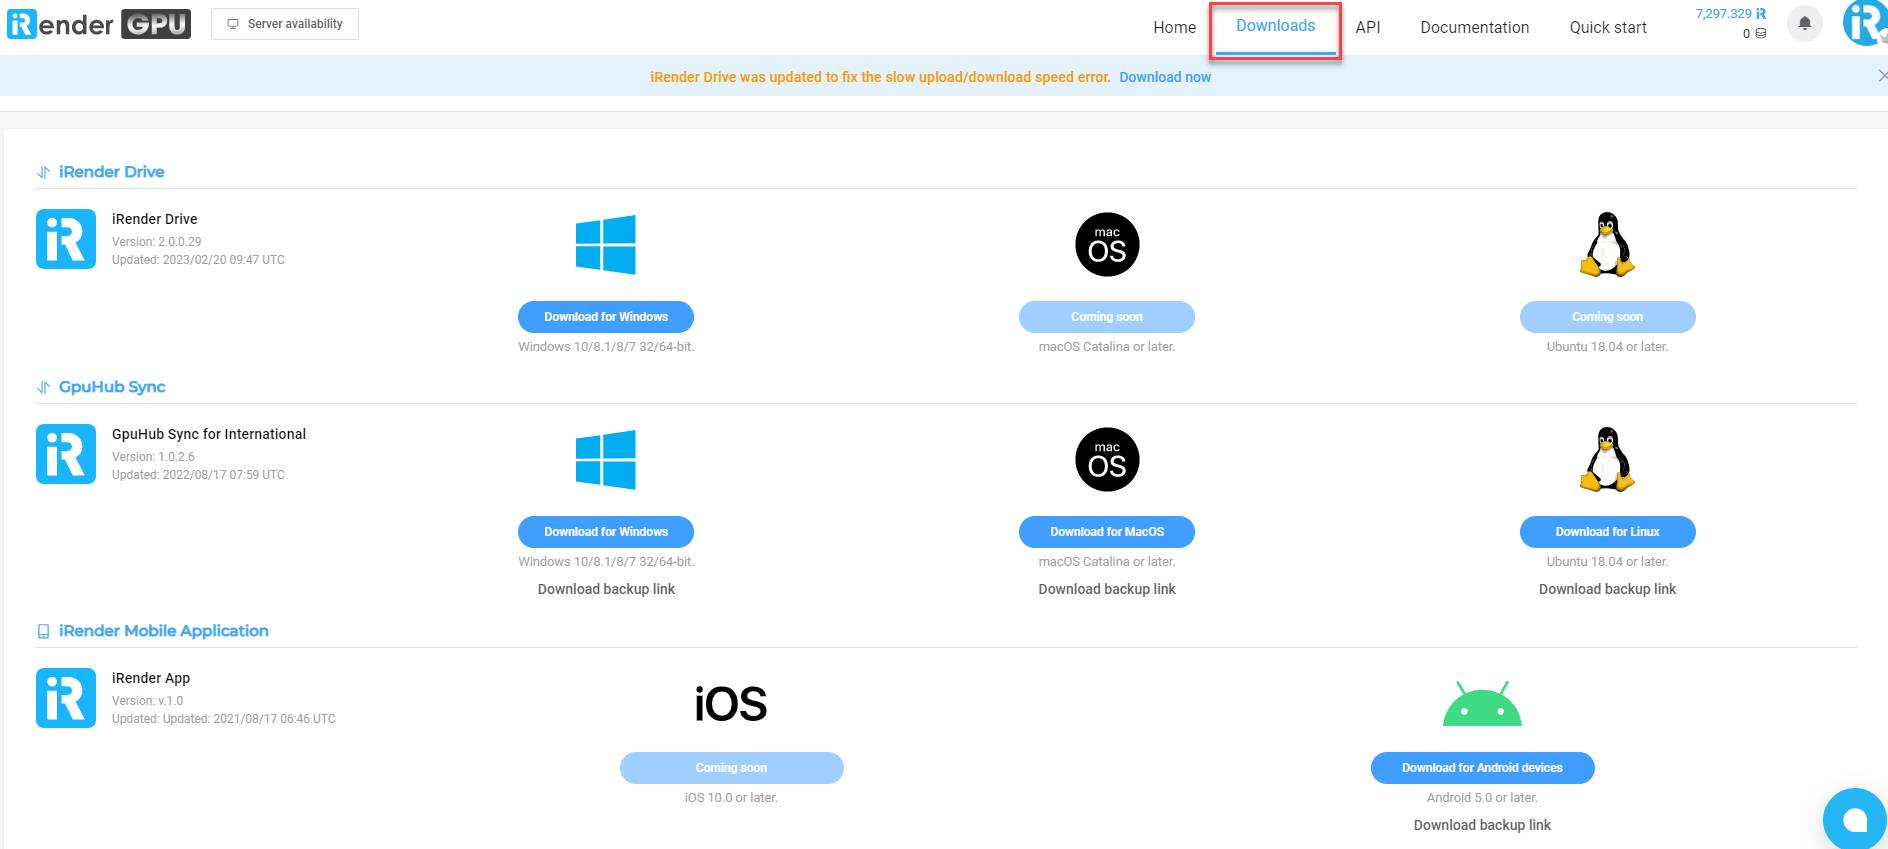The image size is (1888, 849).
Task: Click the Windows logo under iRender Drive
Action: (x=606, y=244)
